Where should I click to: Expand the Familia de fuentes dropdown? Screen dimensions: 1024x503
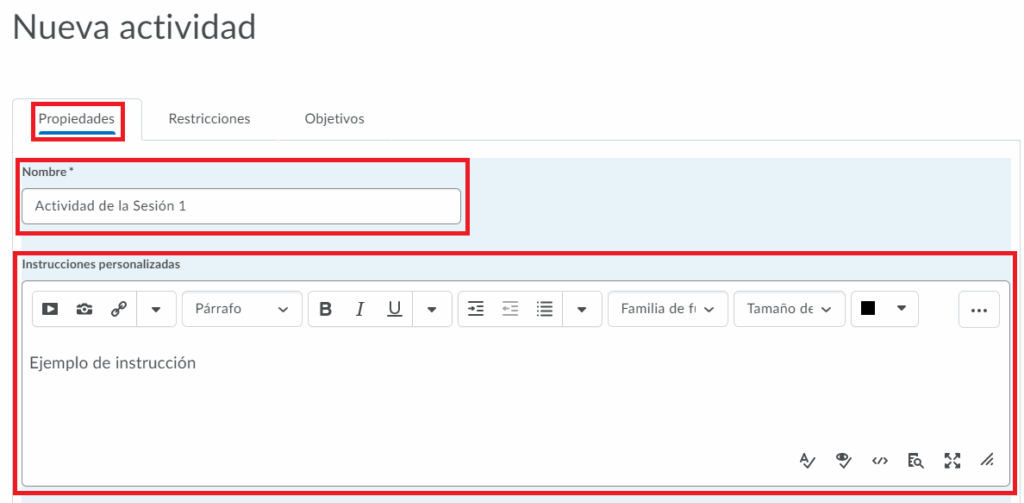coord(667,310)
